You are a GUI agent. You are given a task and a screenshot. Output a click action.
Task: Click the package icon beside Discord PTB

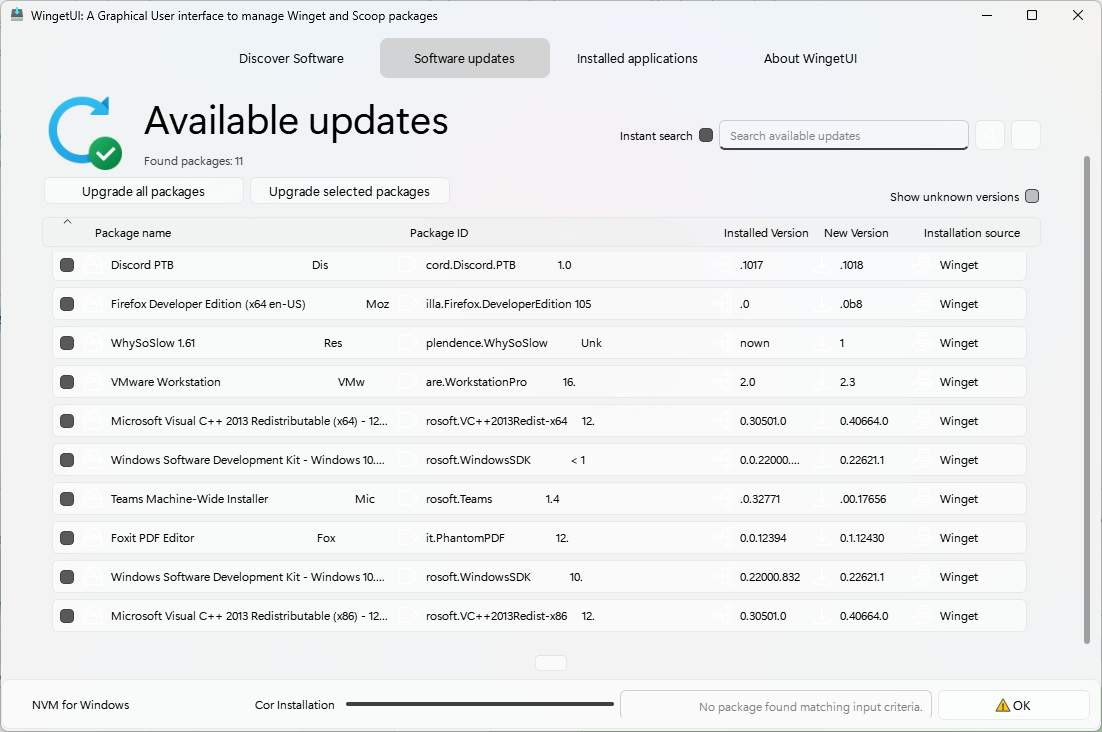coord(92,265)
